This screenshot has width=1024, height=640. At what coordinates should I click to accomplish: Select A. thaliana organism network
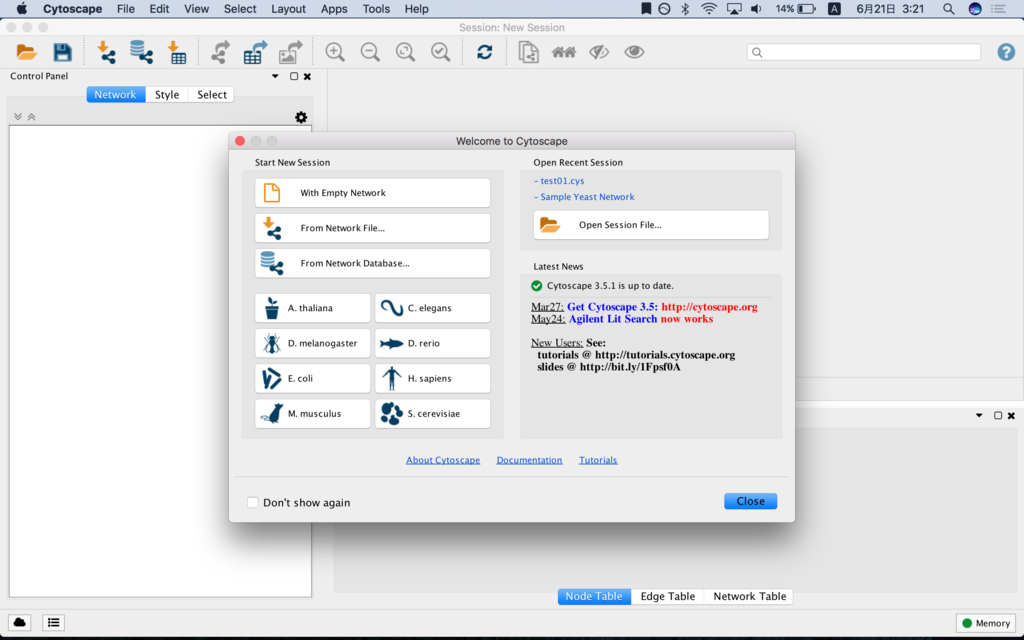[x=312, y=308]
